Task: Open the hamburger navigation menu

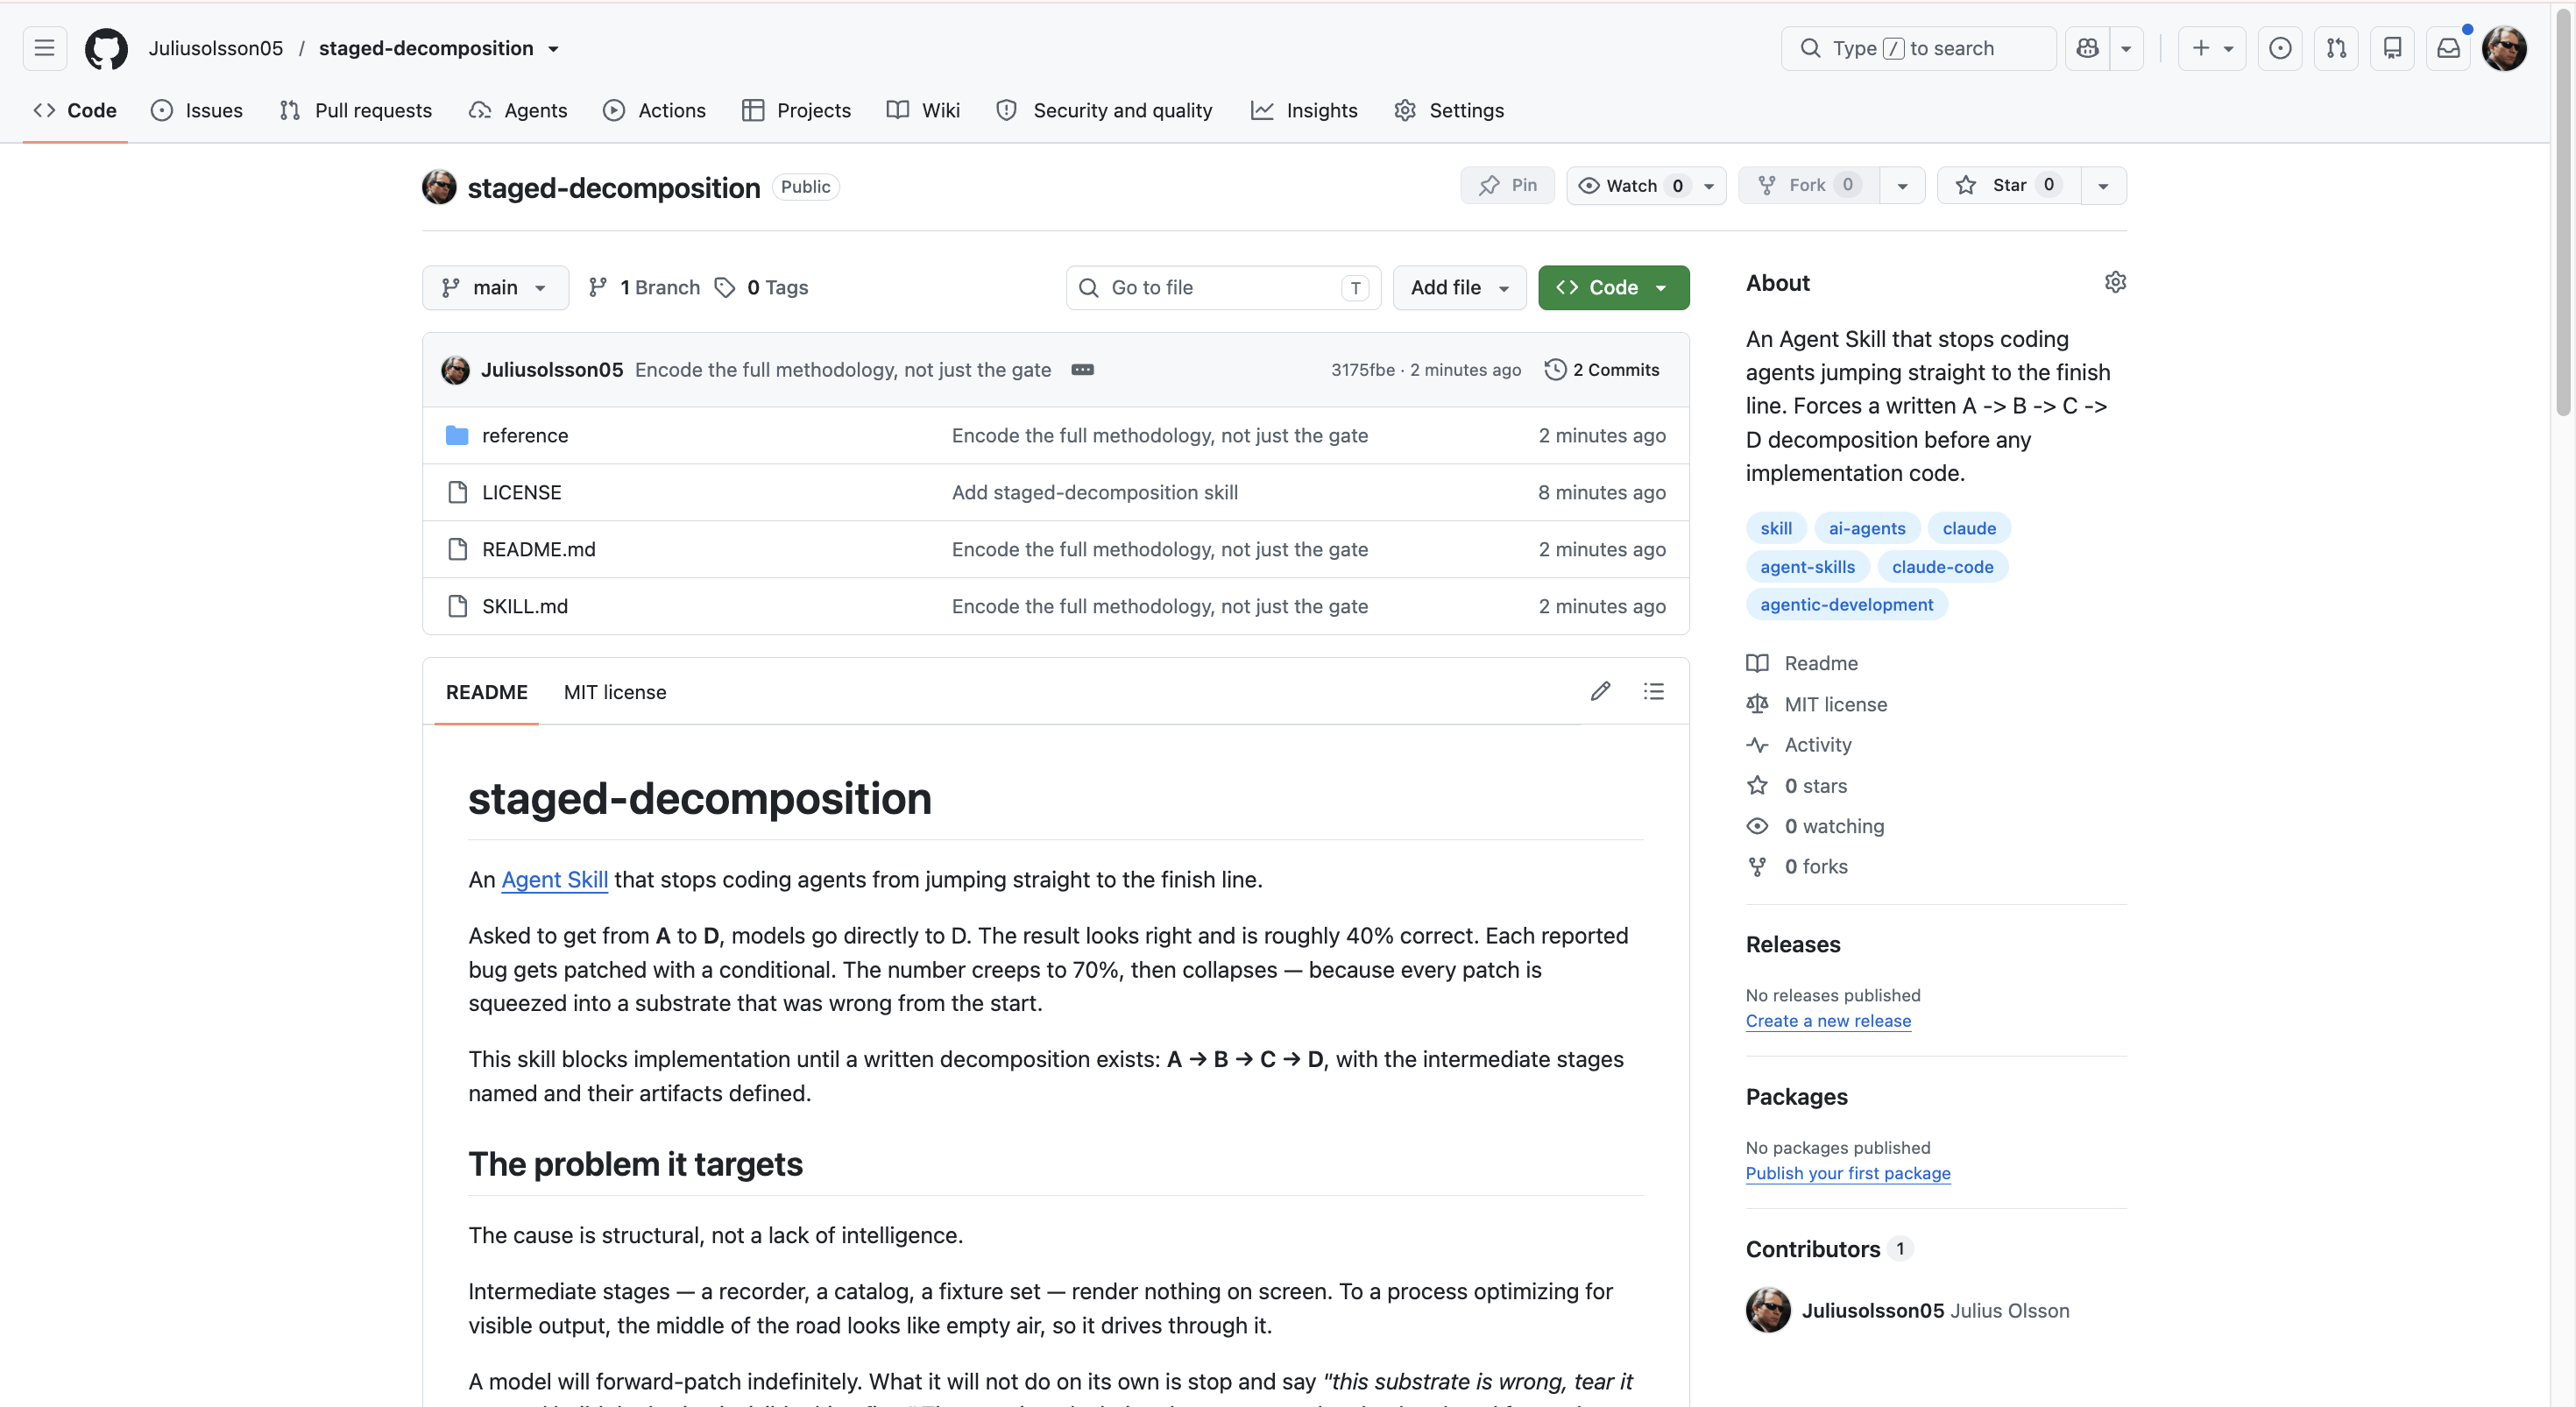Action: (44, 48)
